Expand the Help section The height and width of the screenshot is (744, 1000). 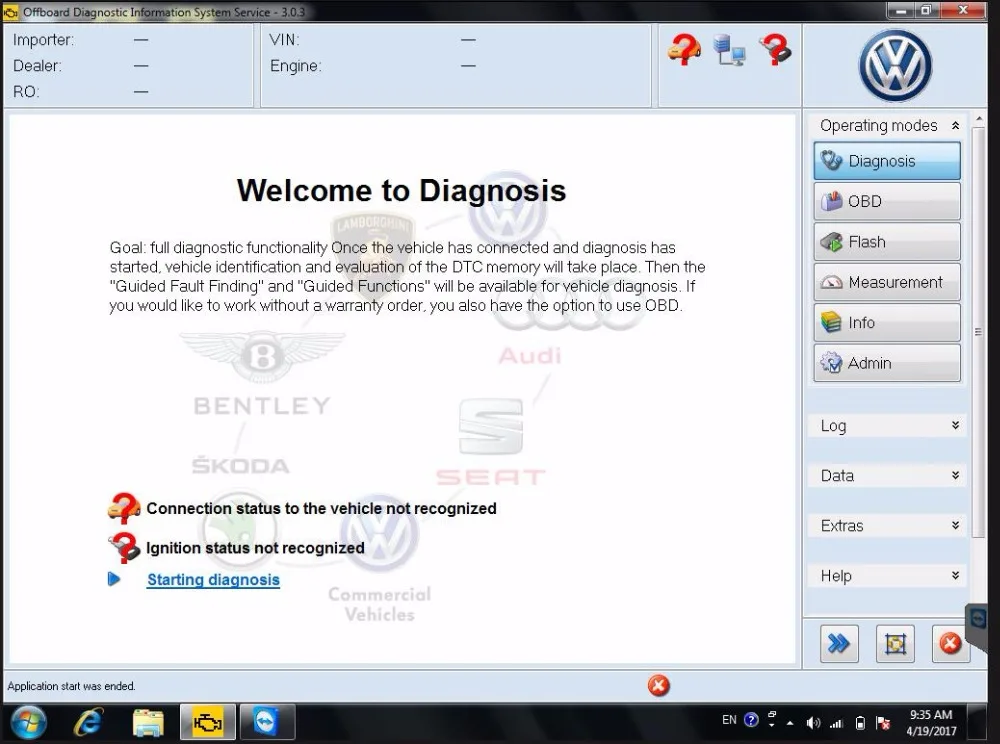point(955,575)
